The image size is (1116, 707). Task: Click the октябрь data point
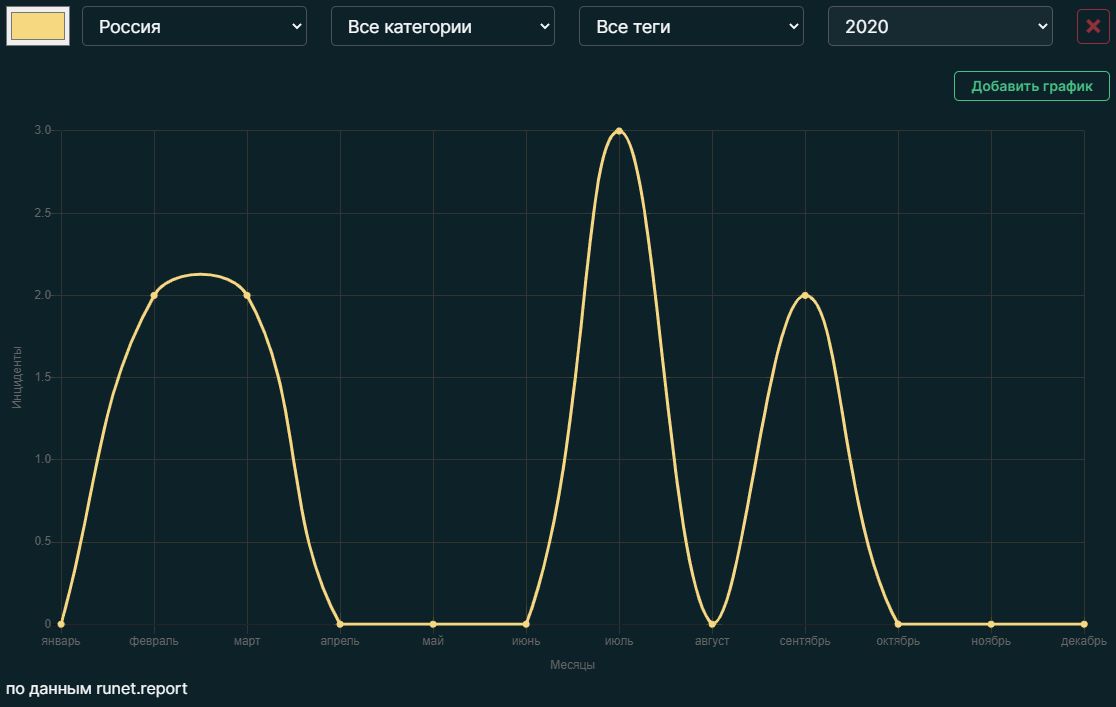(x=898, y=624)
